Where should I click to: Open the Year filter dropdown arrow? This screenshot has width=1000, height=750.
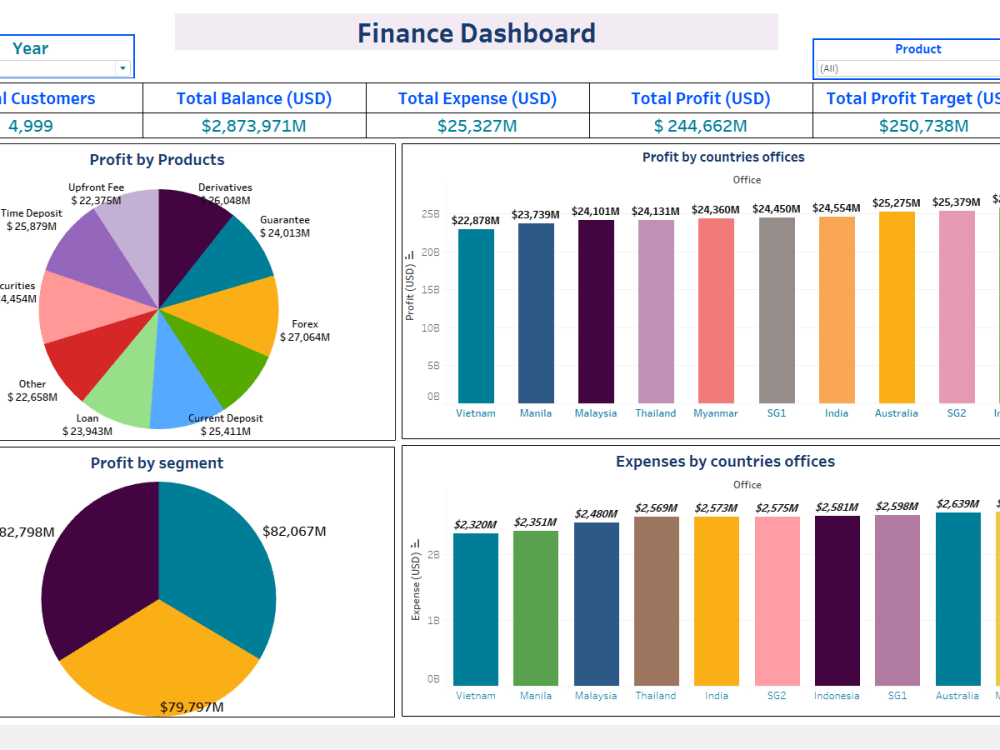click(x=122, y=66)
